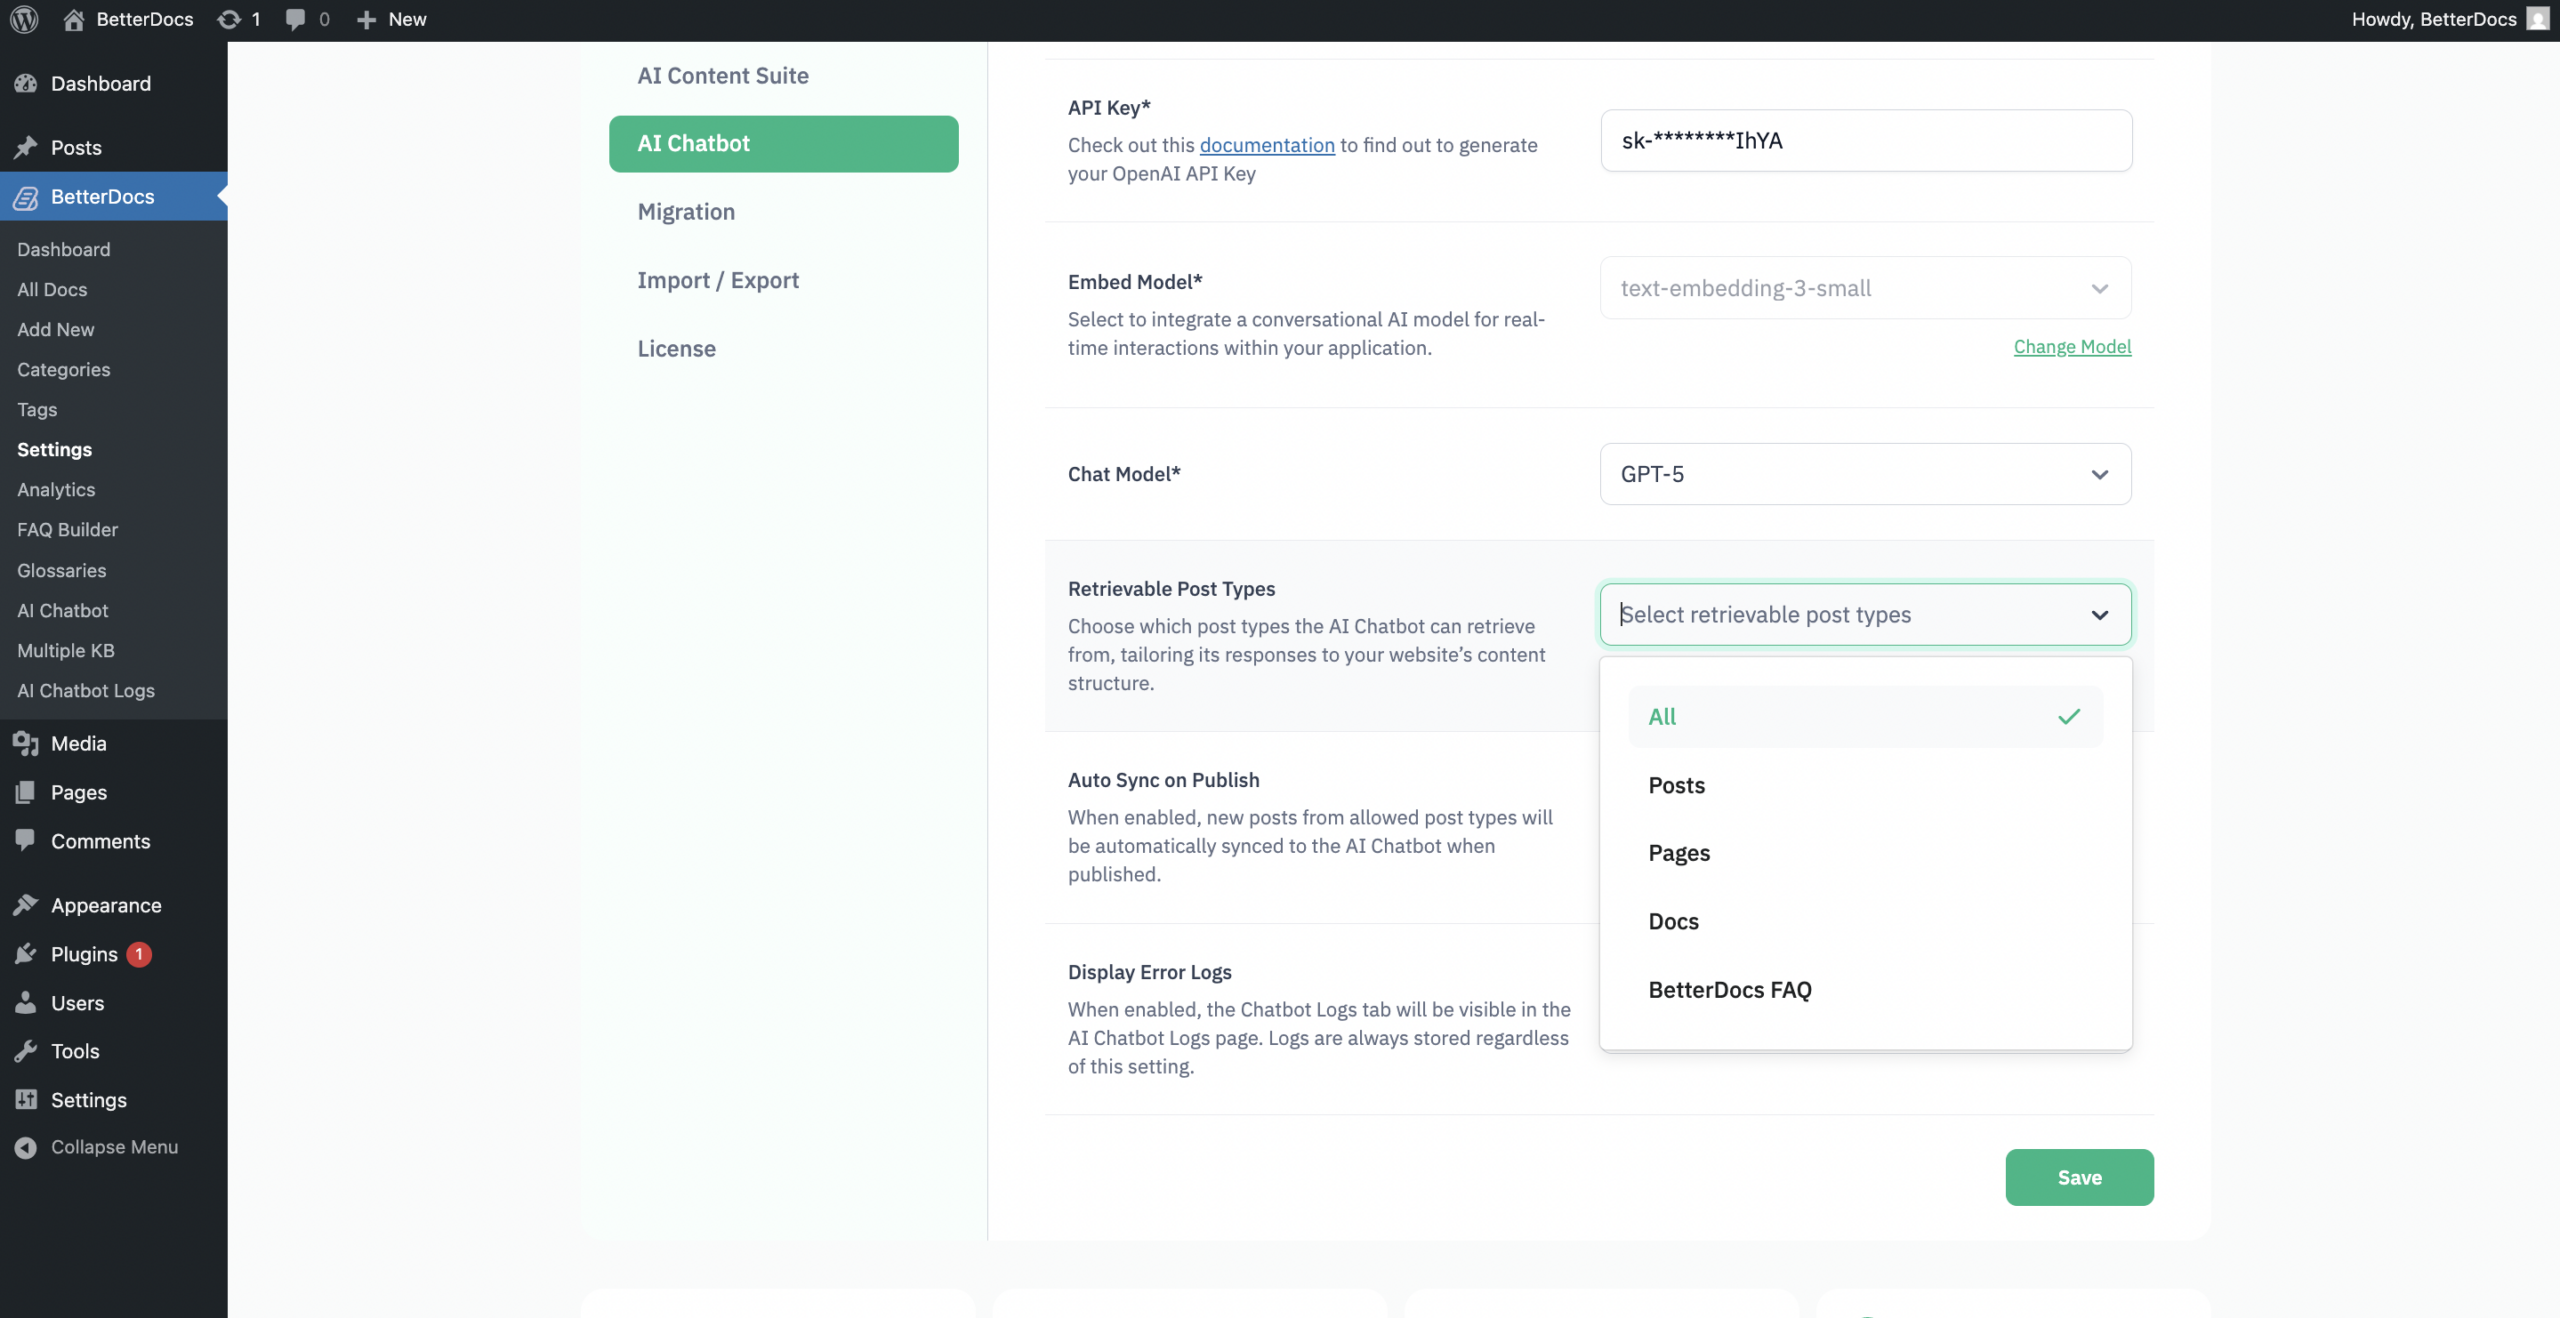The height and width of the screenshot is (1318, 2560).
Task: Expand the Embed Model dropdown chevron
Action: [x=2099, y=288]
